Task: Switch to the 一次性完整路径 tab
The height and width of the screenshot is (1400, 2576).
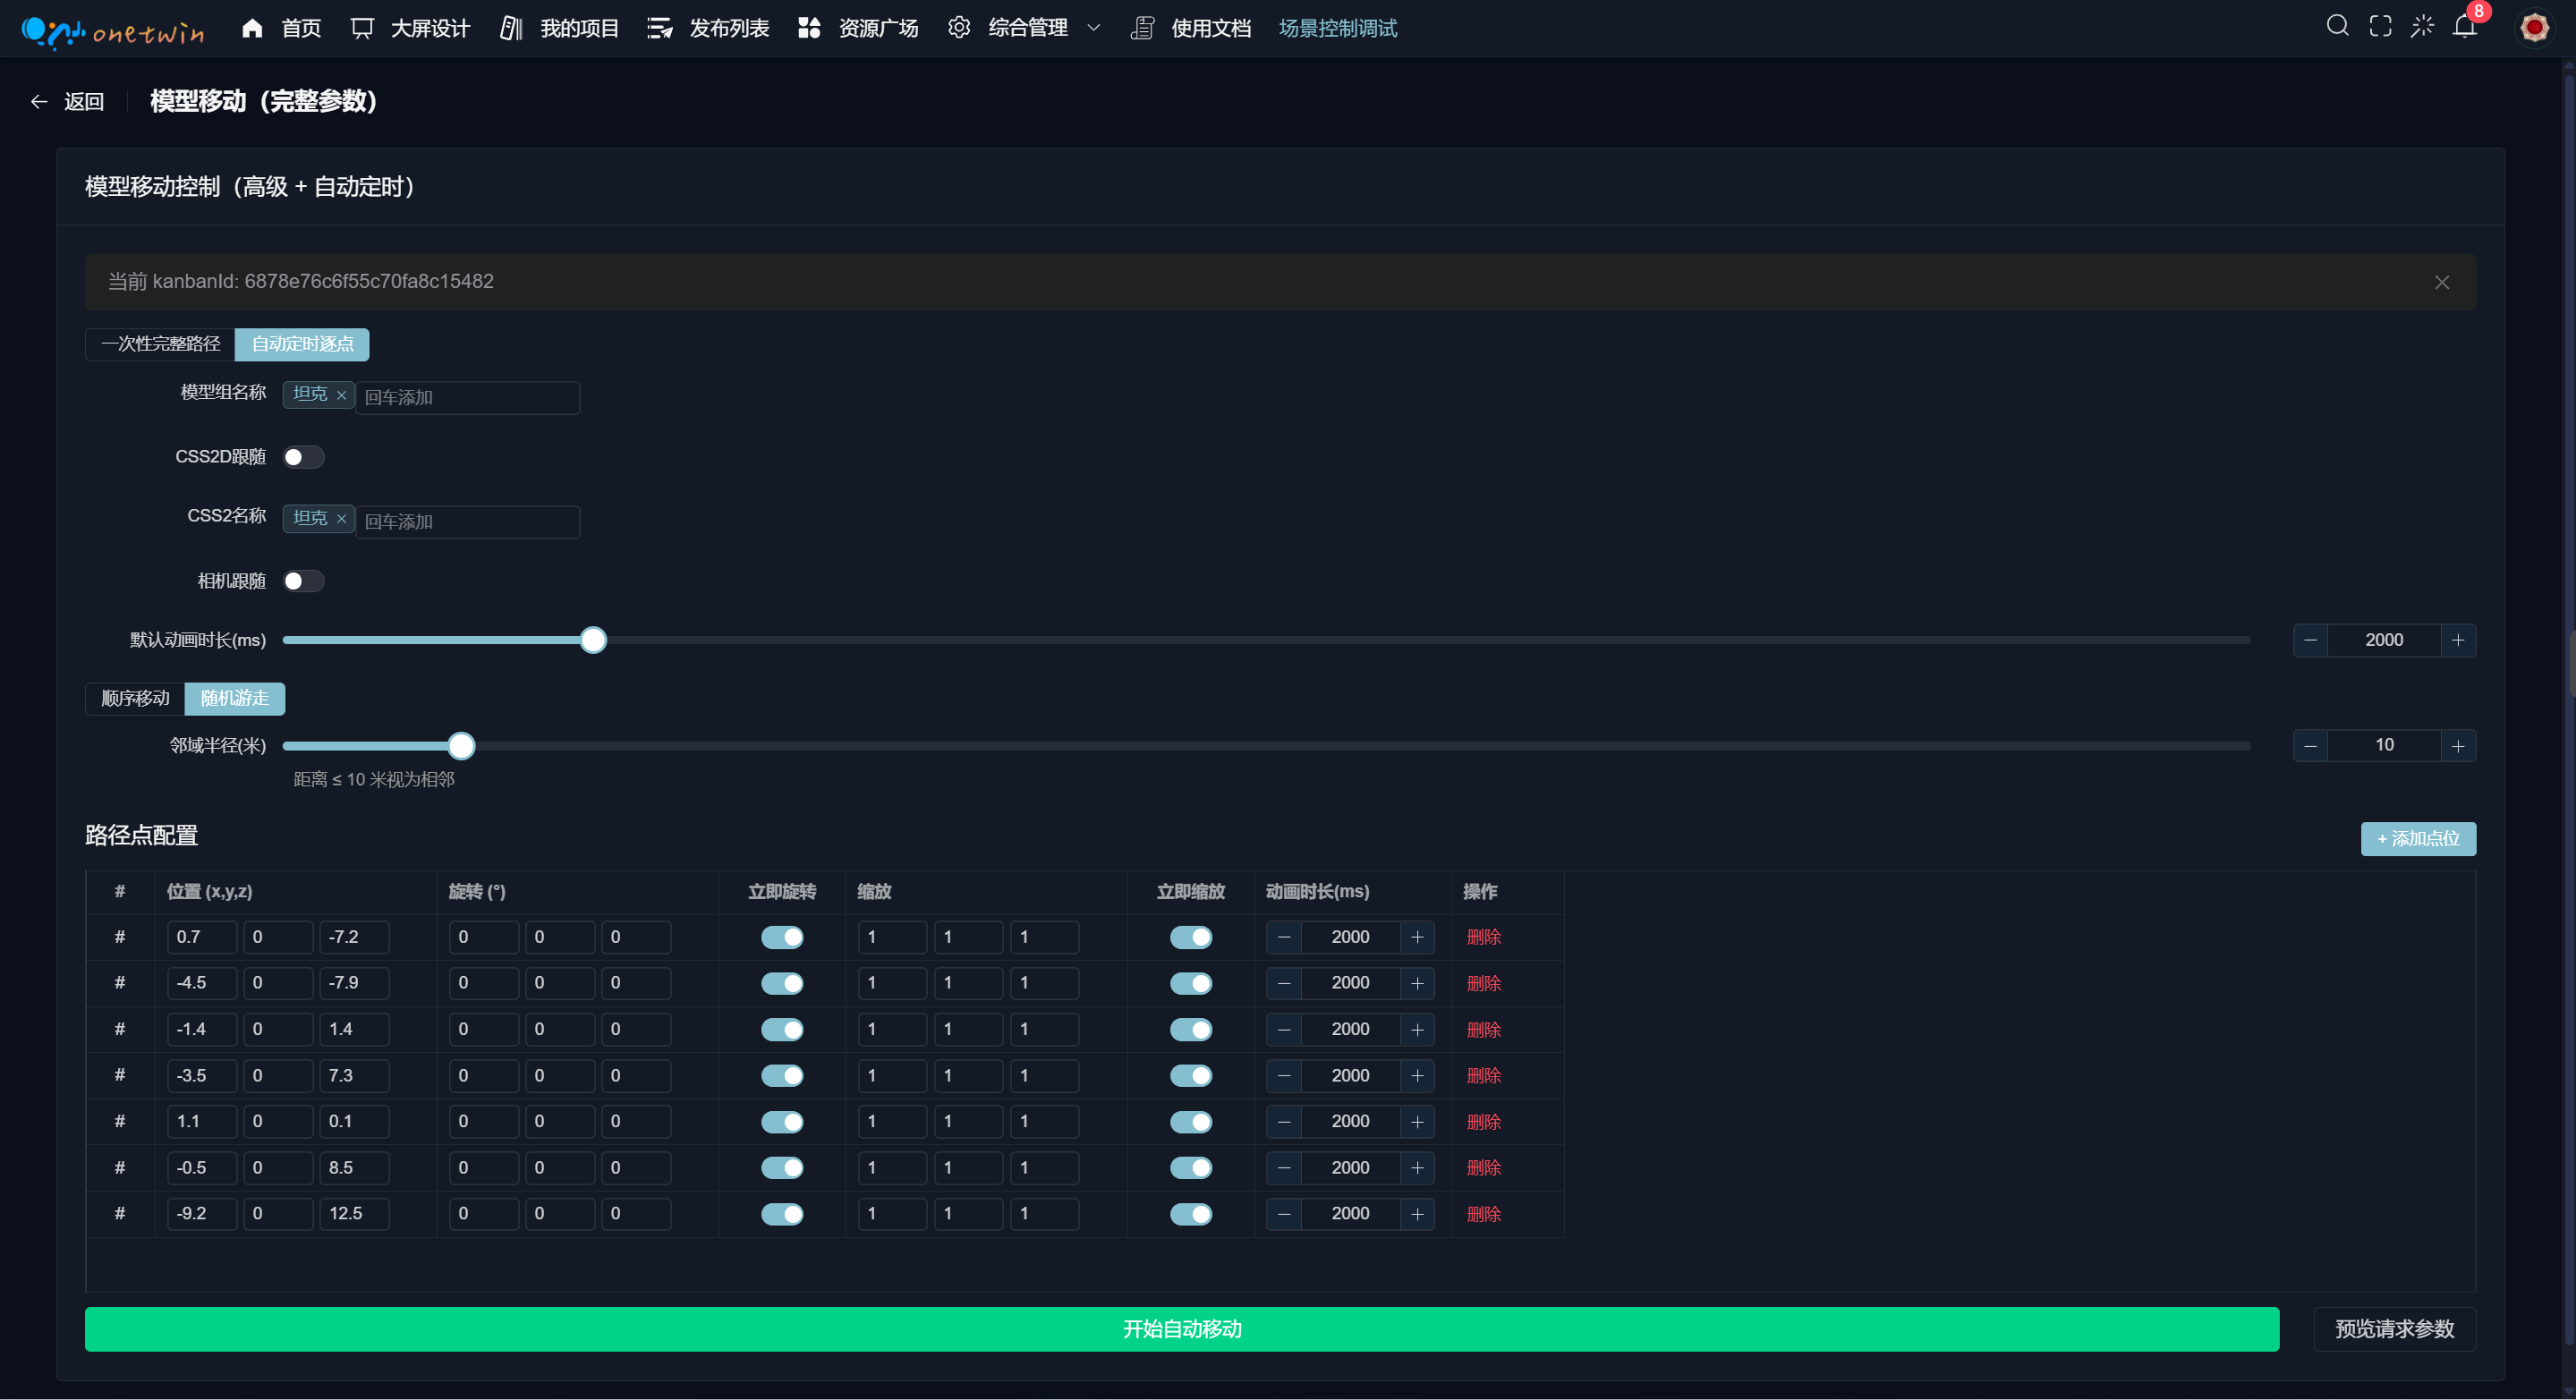Action: coord(160,344)
